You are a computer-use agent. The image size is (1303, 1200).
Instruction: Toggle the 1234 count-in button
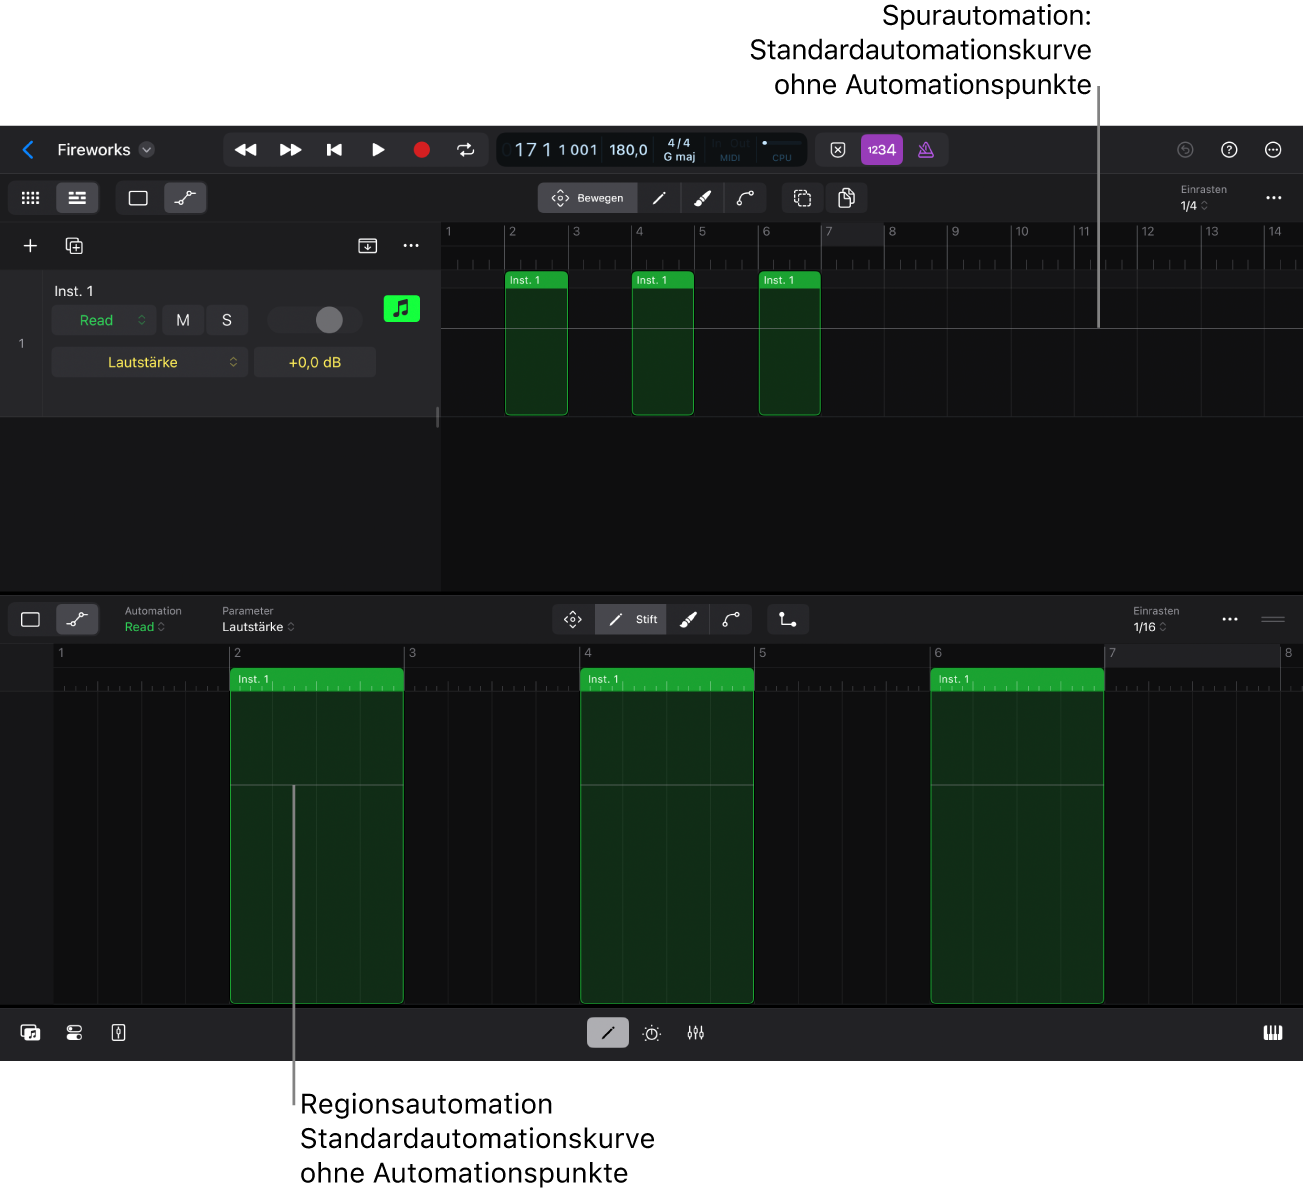click(x=881, y=150)
